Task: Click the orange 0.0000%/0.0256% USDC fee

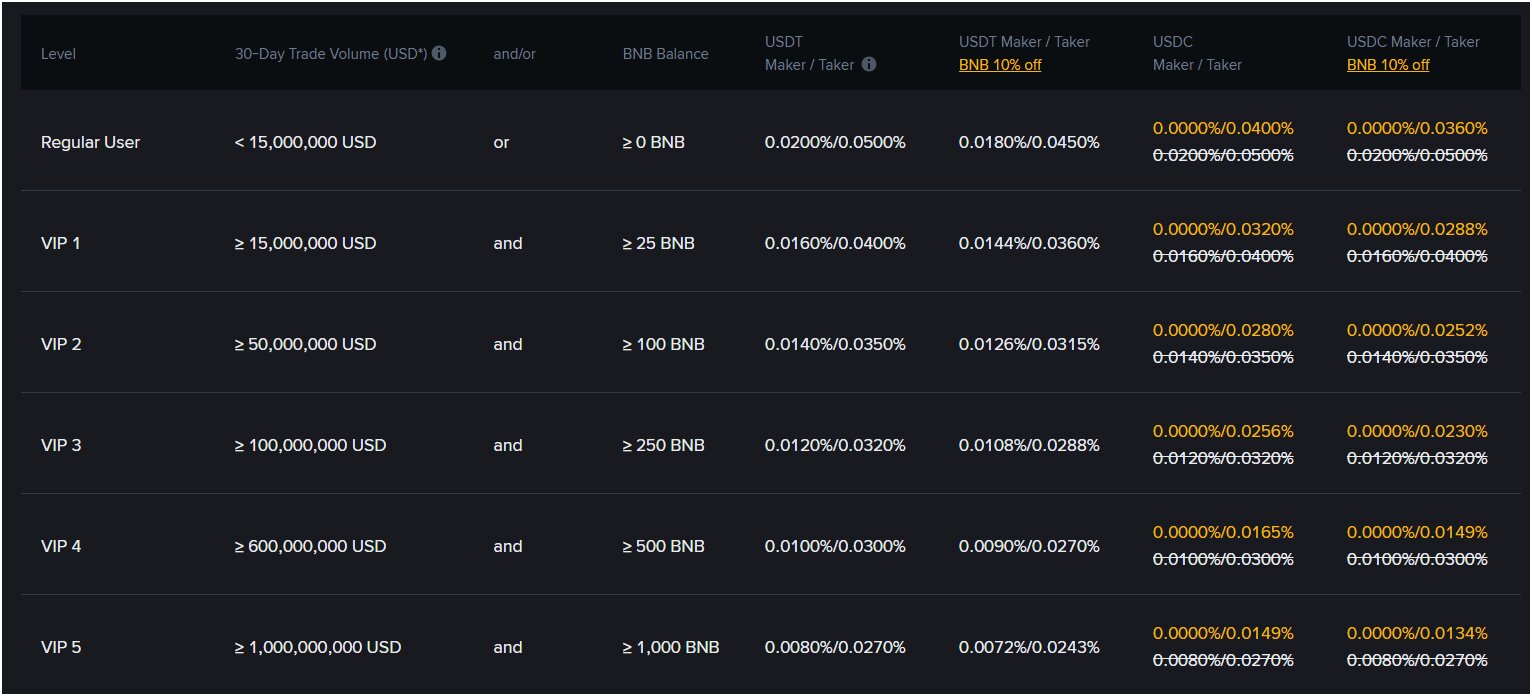Action: tap(1223, 431)
